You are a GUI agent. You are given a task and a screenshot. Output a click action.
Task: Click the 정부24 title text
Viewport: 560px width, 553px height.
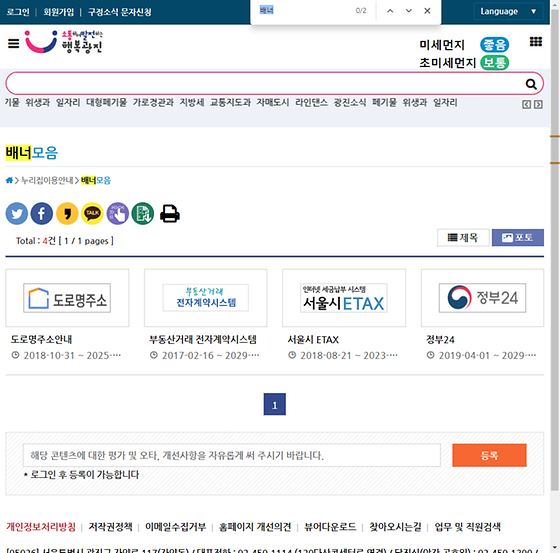[440, 339]
